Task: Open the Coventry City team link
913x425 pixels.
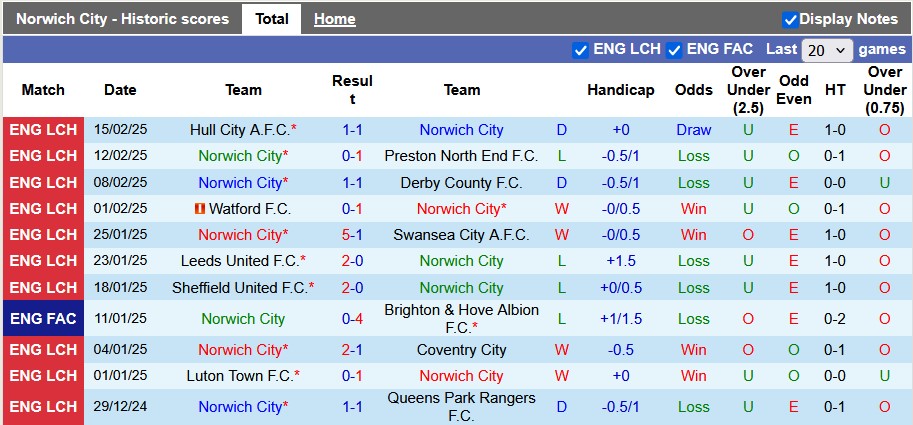Action: point(461,350)
